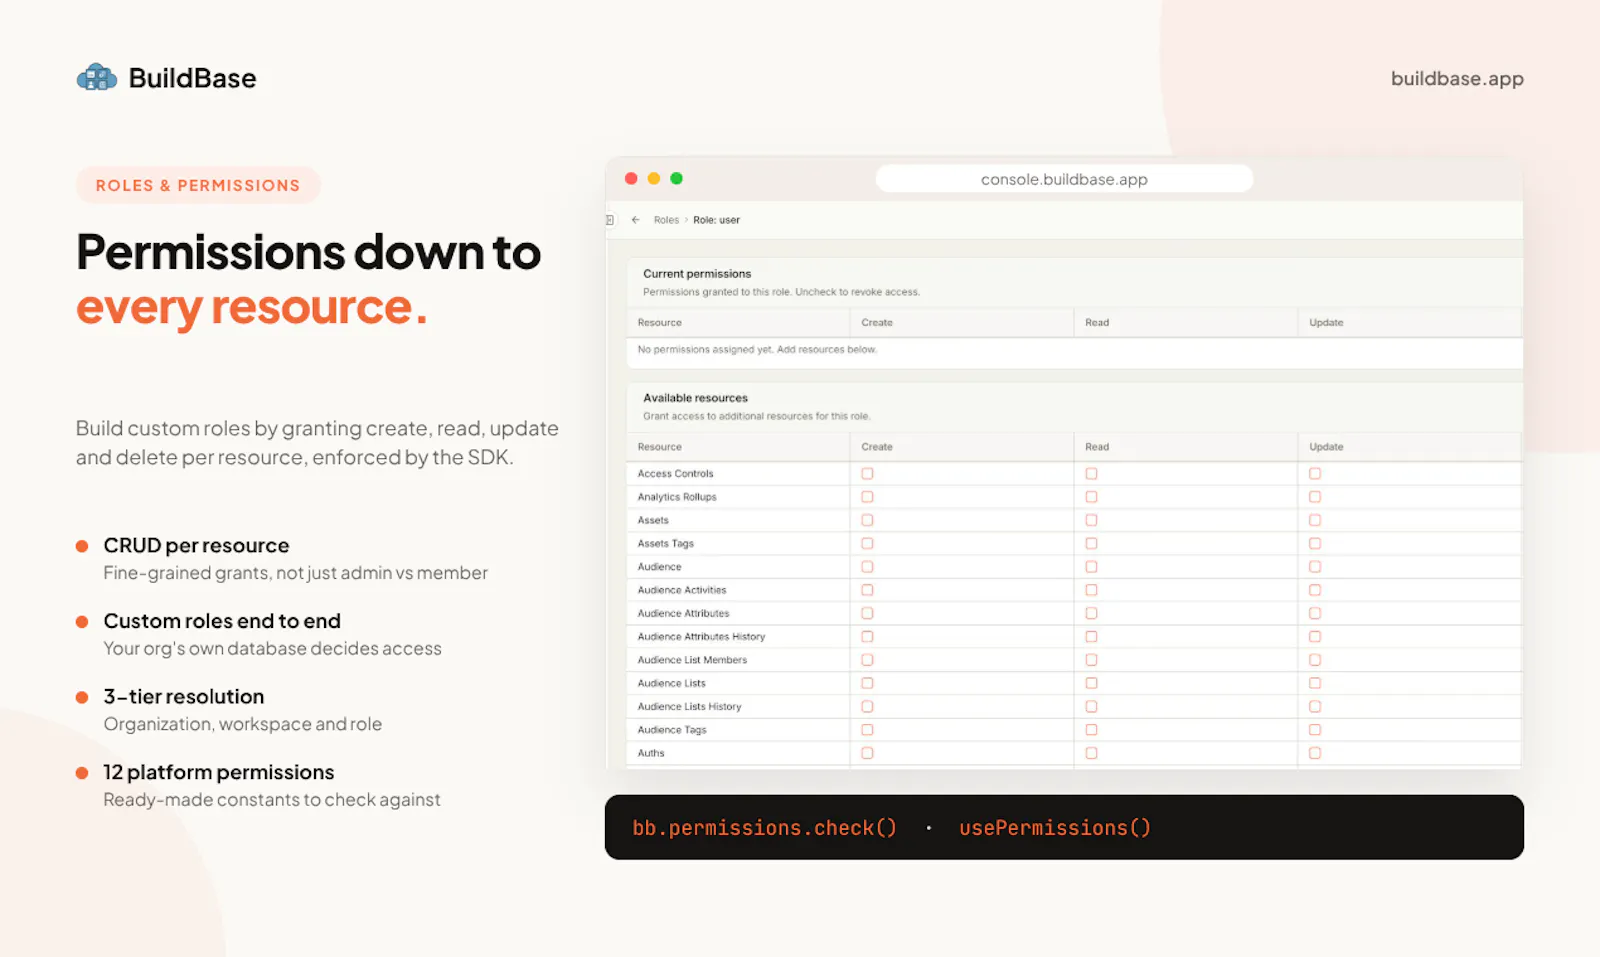
Task: Click the Available resources section heading
Action: [x=695, y=398]
